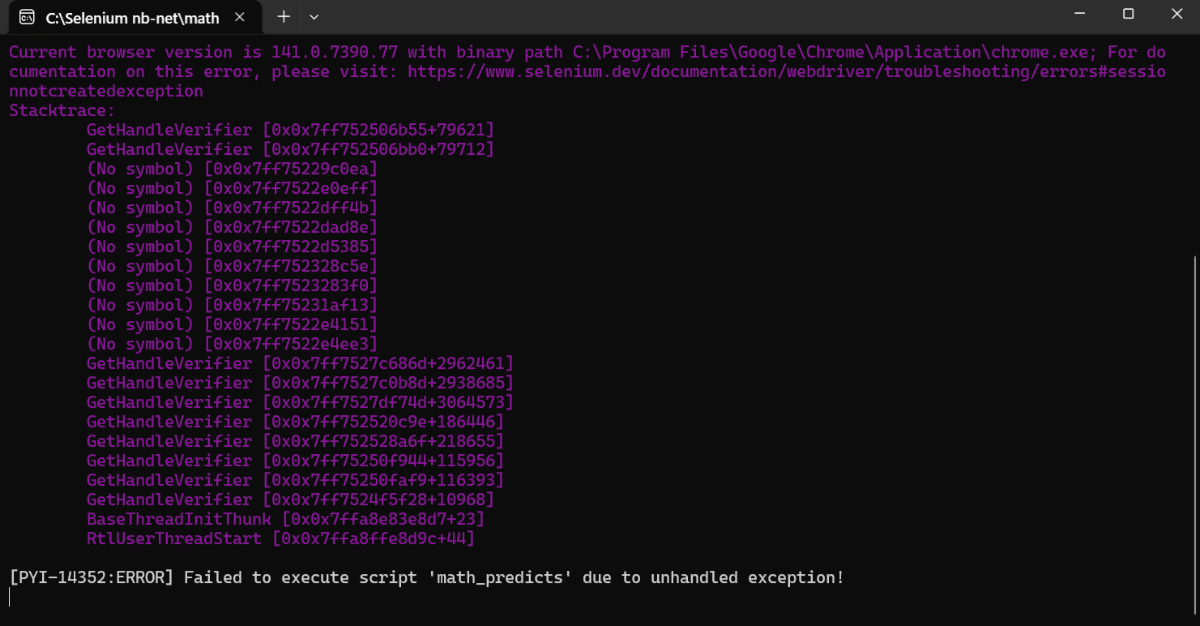Close the terminal window
Screen dimensions: 1200x626
(x=1174, y=14)
